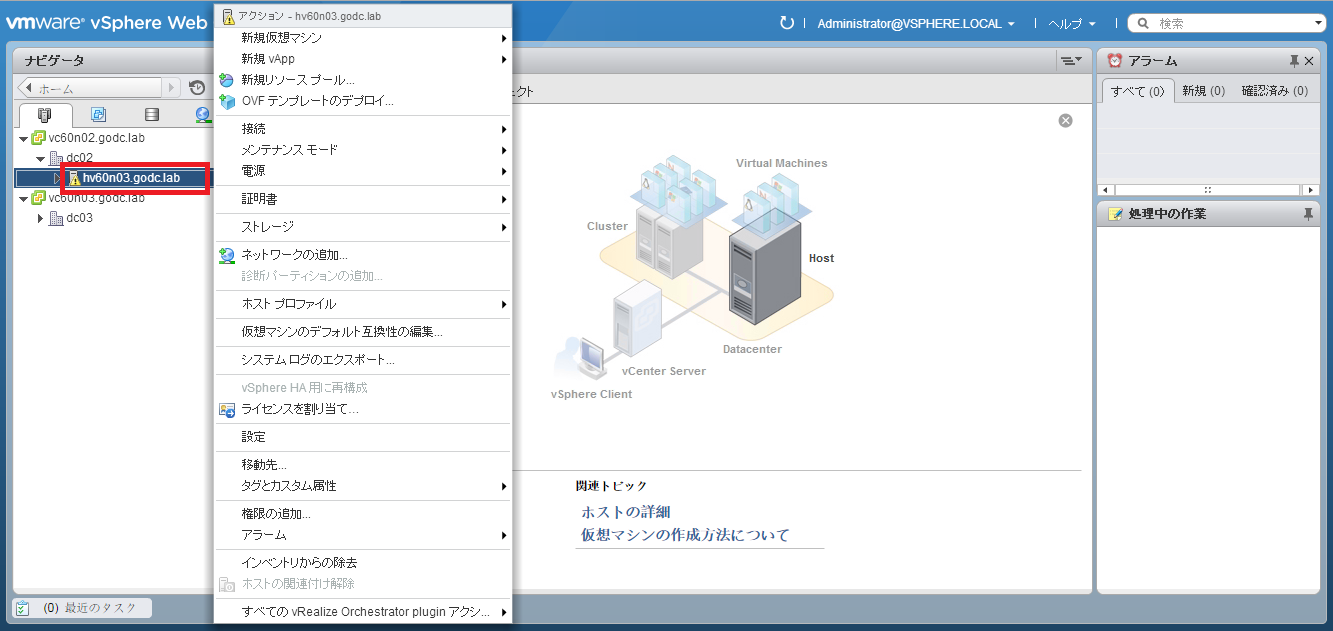Click the assign license icon
1333x631 pixels.
tap(227, 409)
